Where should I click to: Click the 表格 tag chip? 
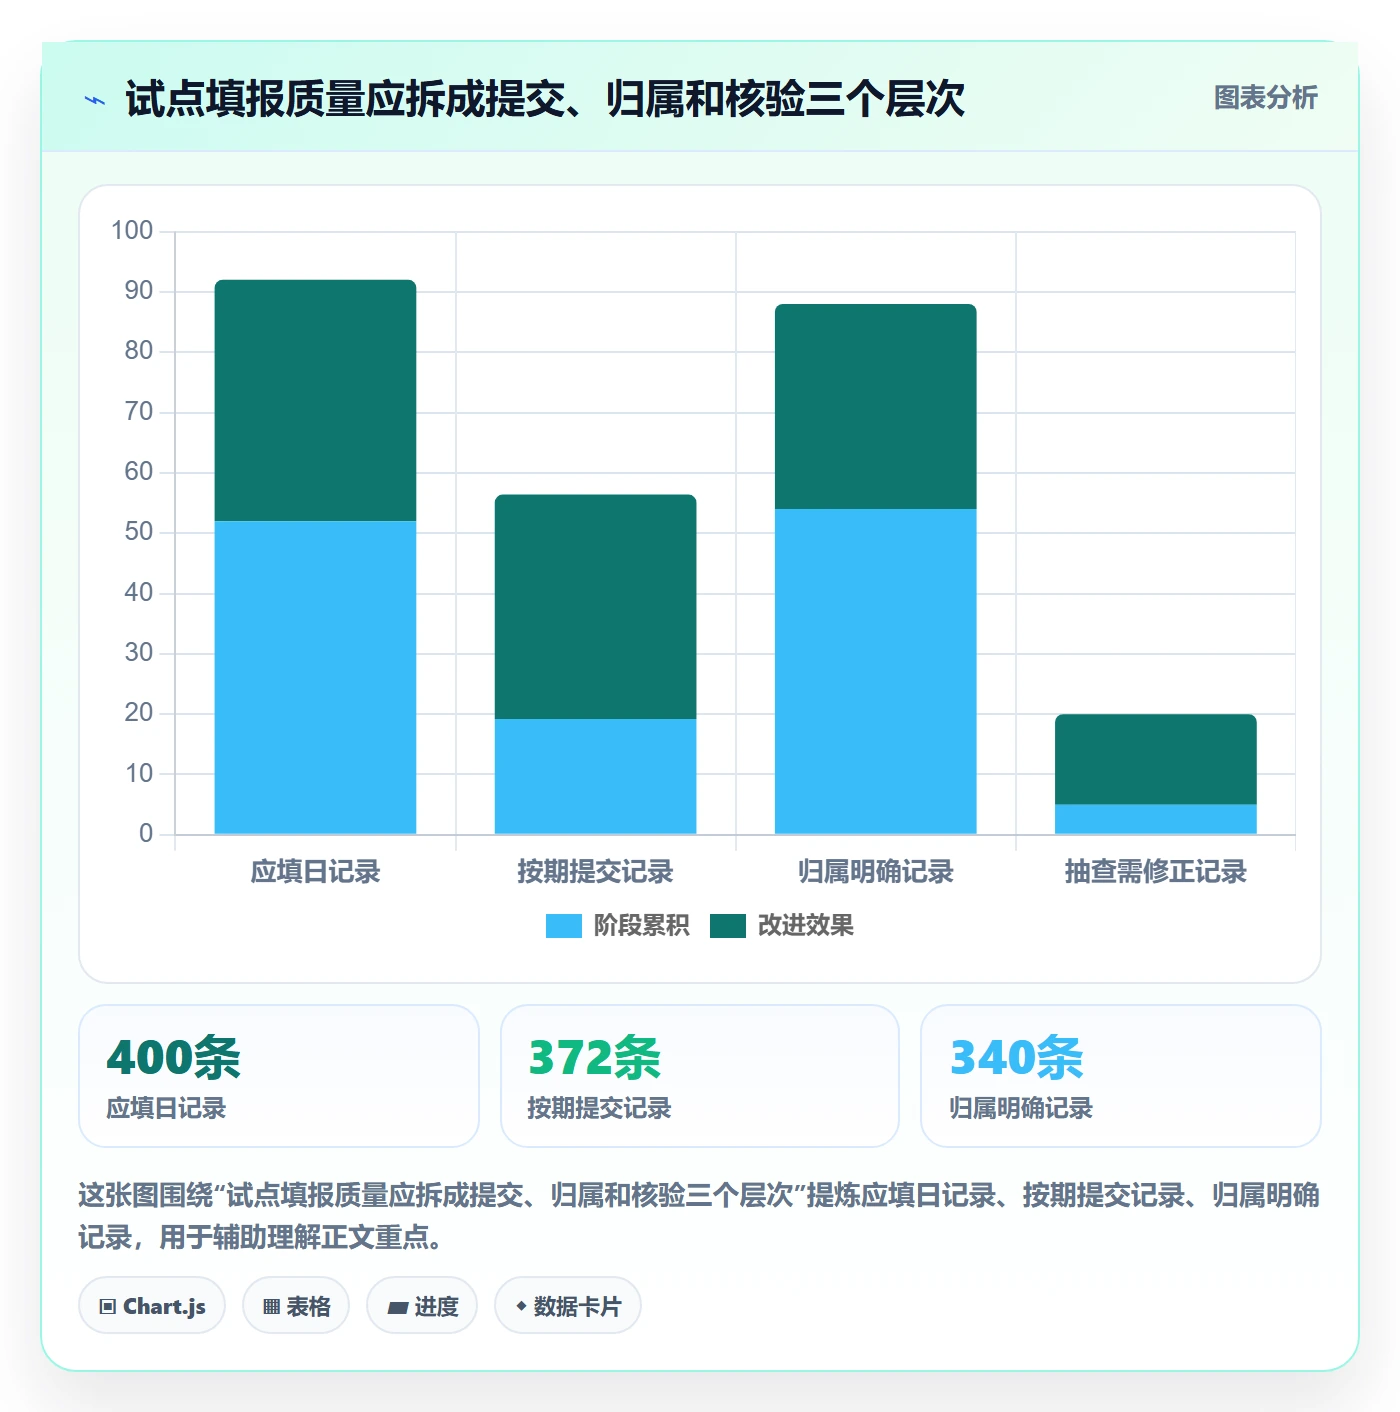[x=296, y=1306]
